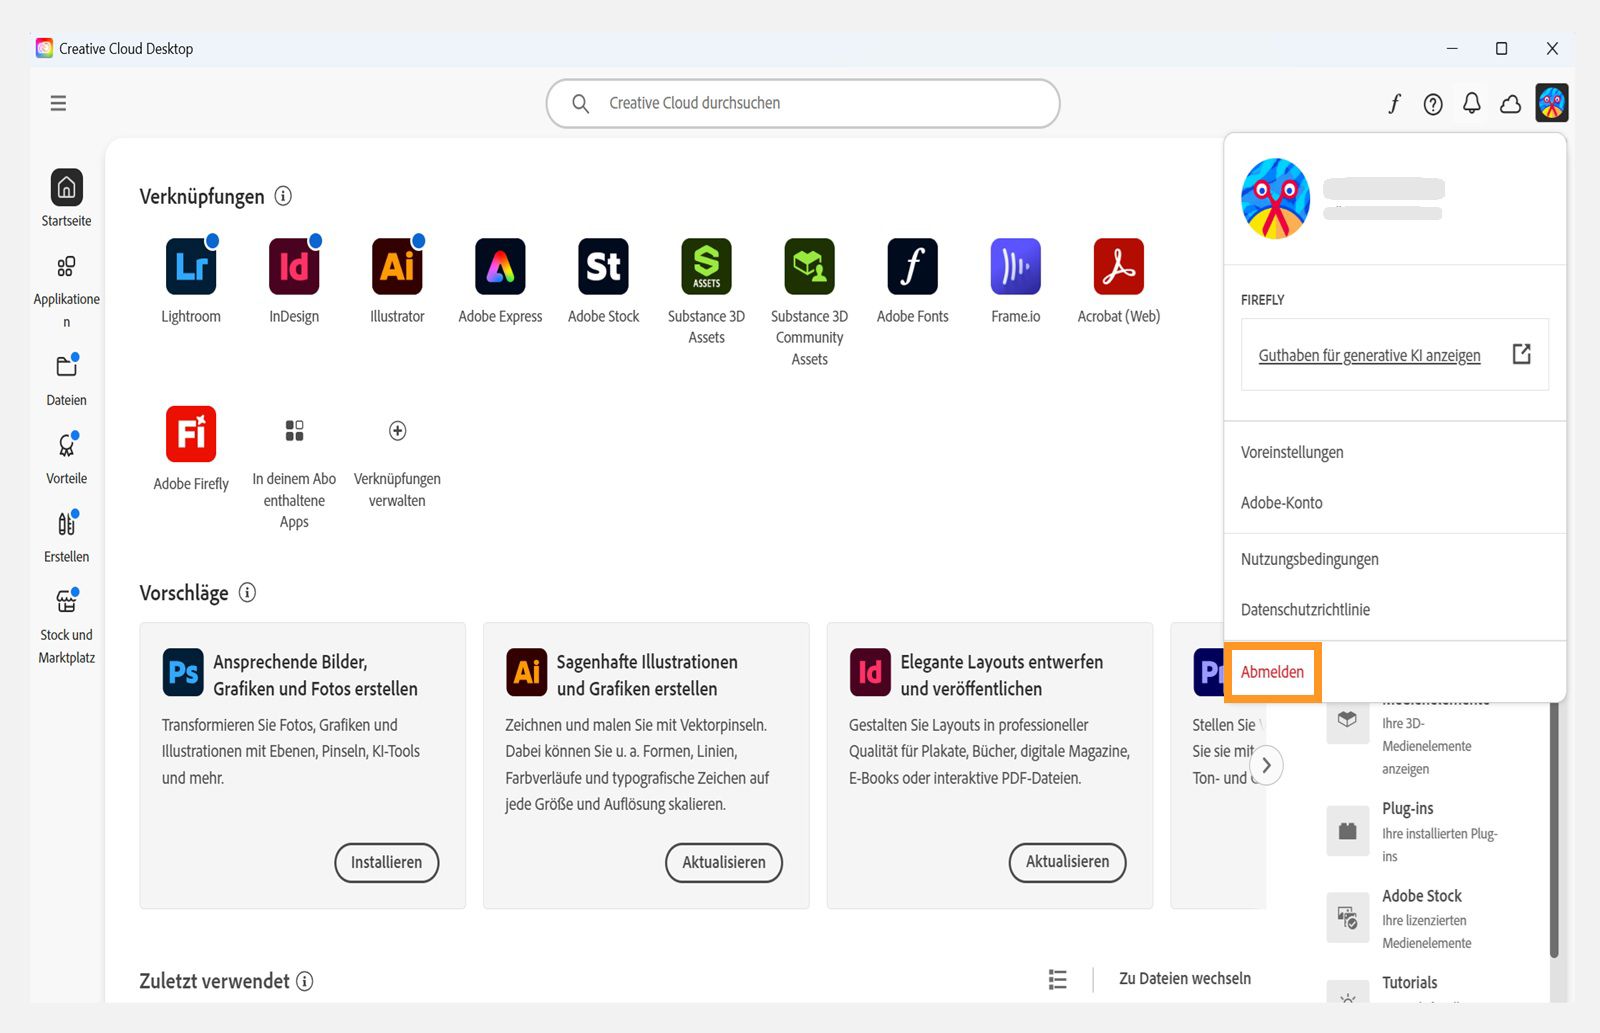Show info for Zuletzt verwendet heading

(305, 981)
